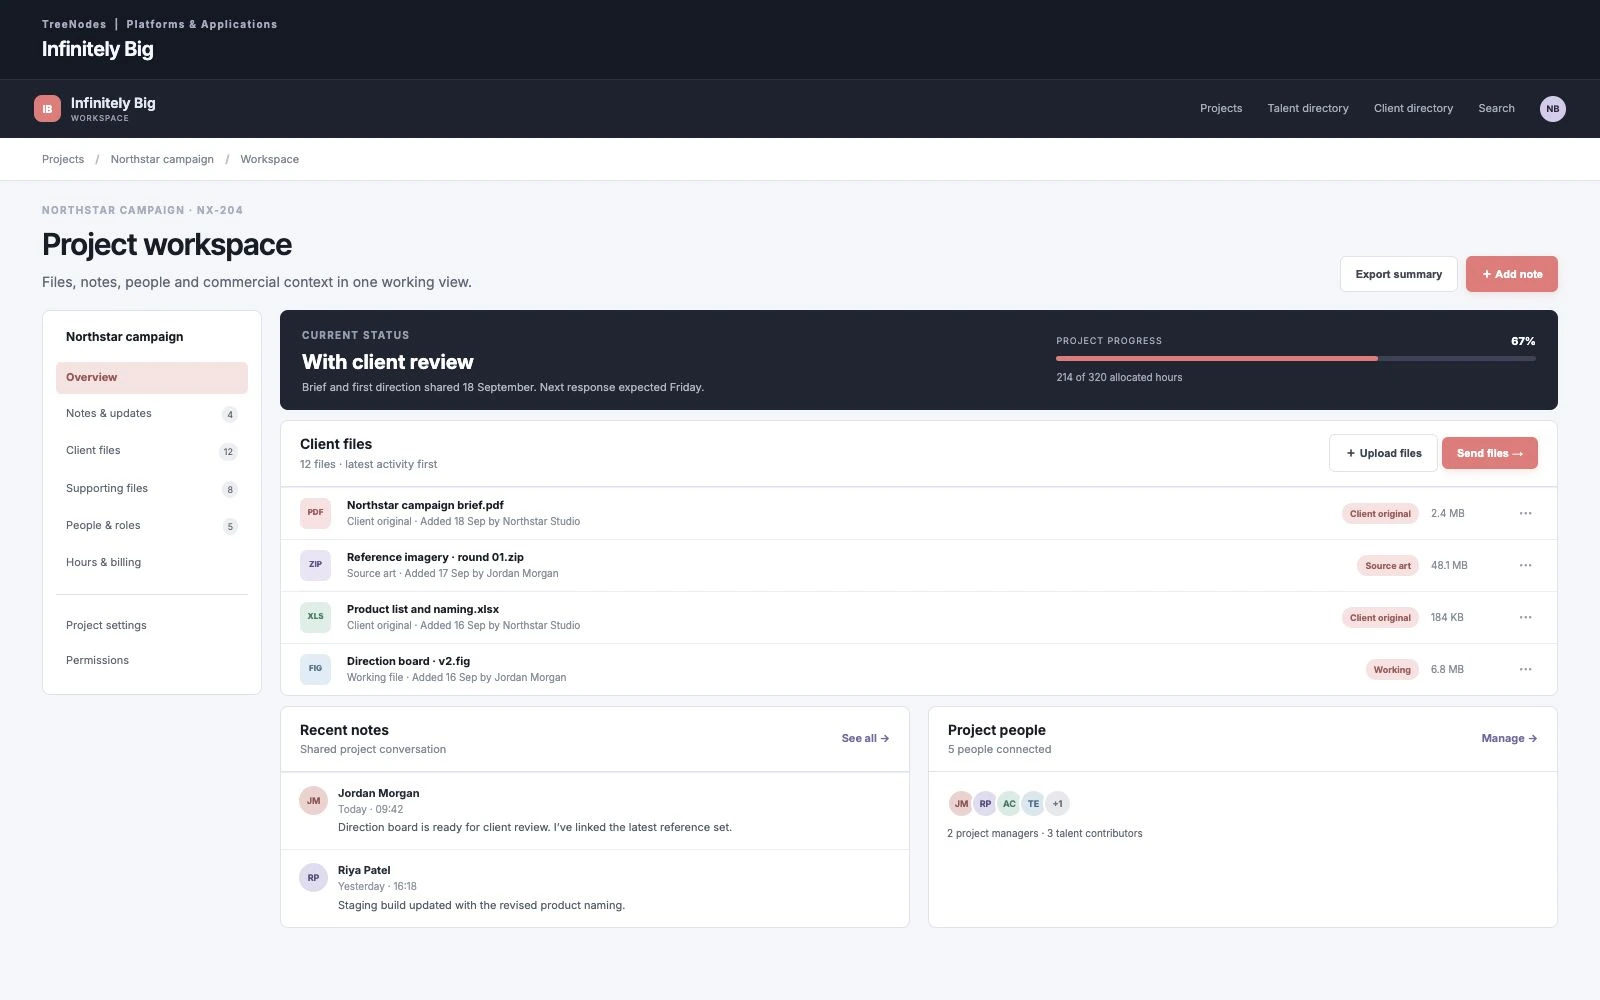Image resolution: width=1600 pixels, height=1000 pixels.
Task: Click the See all notes link
Action: 865,739
